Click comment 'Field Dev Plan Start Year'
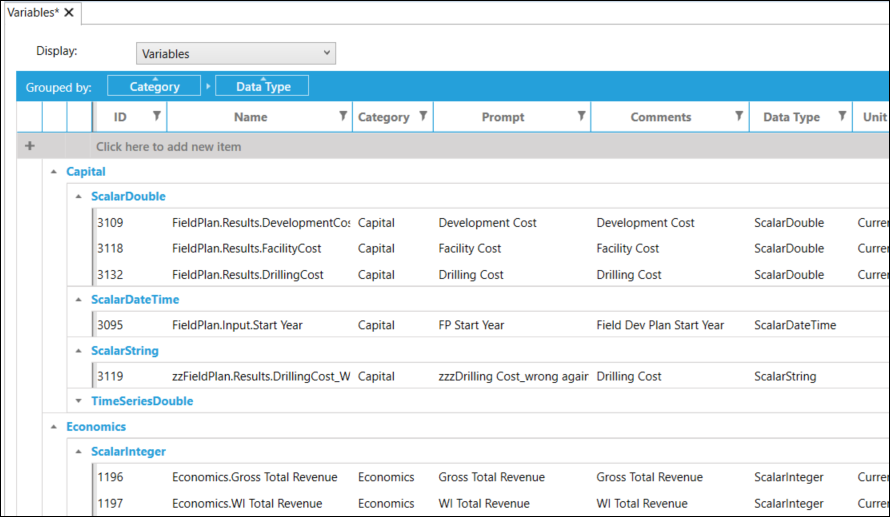The height and width of the screenshot is (517, 890). (660, 325)
